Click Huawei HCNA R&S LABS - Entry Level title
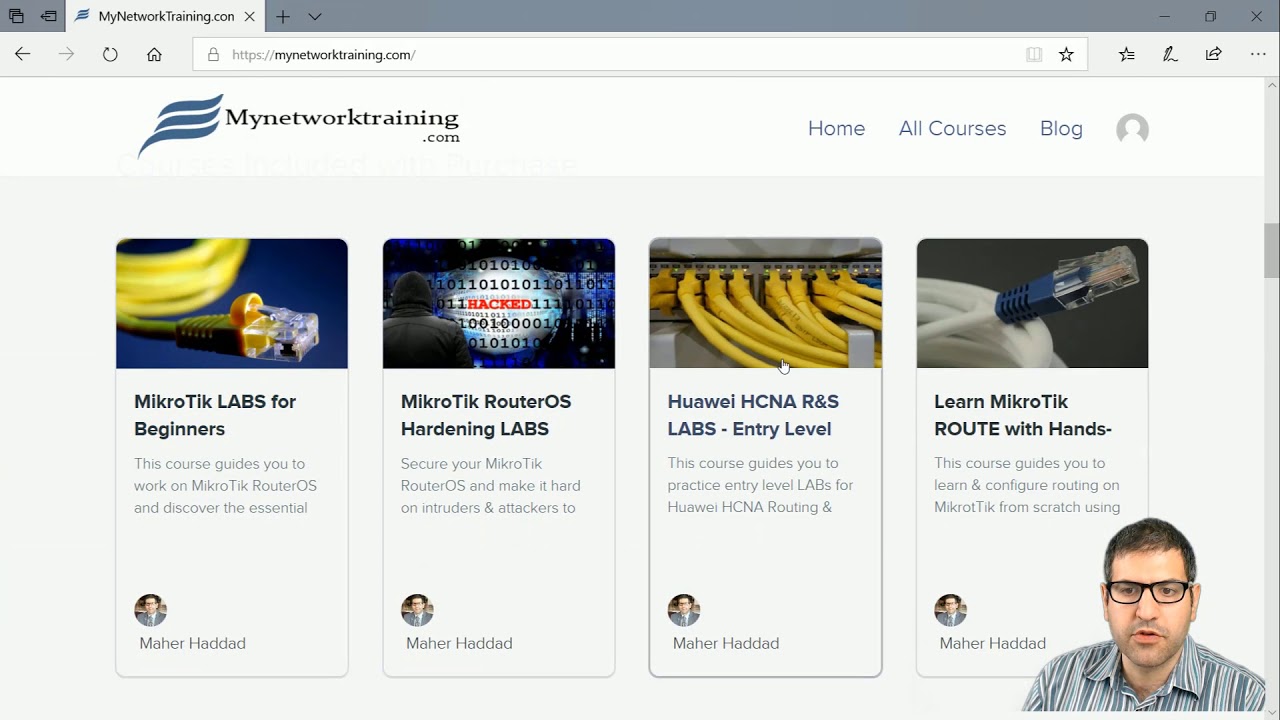This screenshot has height=720, width=1280. tap(753, 415)
